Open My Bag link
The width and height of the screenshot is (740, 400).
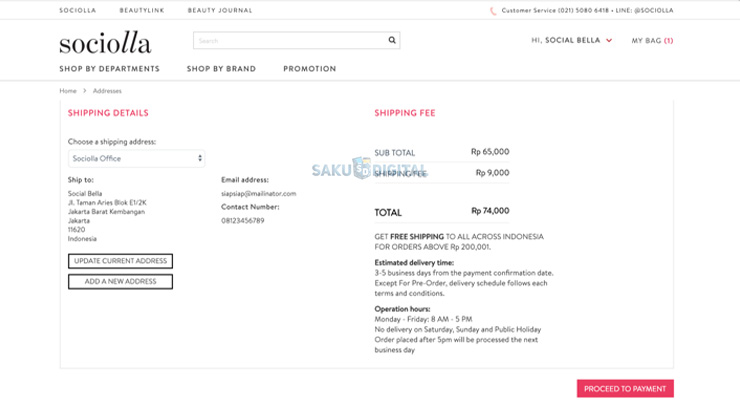(x=646, y=41)
